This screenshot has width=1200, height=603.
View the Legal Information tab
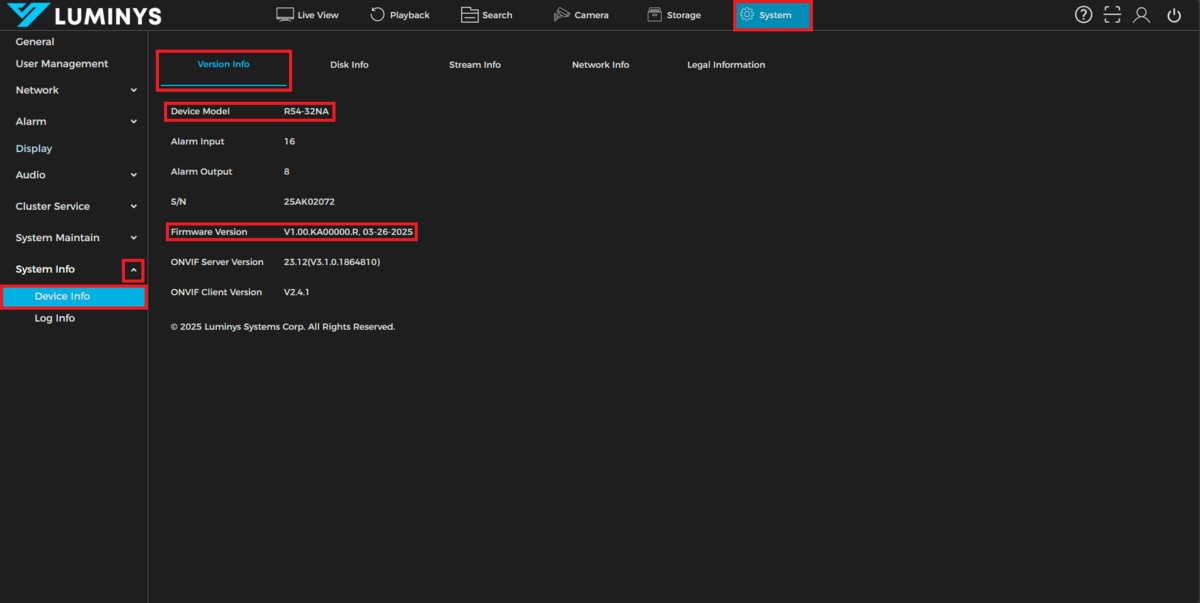coord(726,65)
